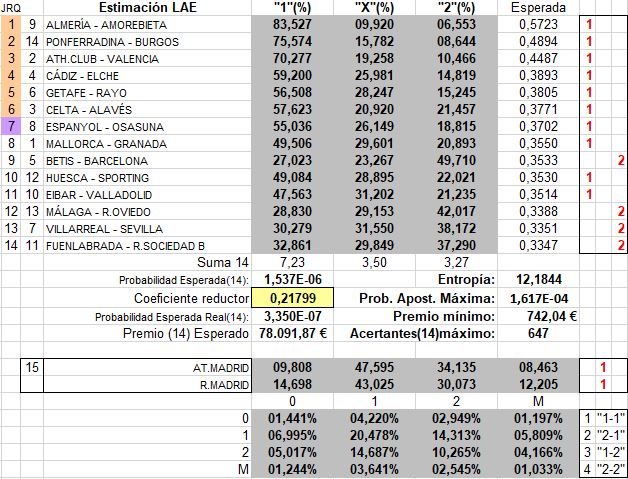Click the 1,617E-04 Prob. Apost. Máxima value

pos(538,298)
